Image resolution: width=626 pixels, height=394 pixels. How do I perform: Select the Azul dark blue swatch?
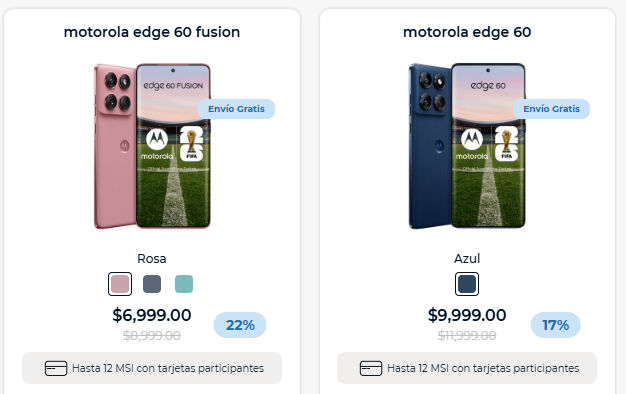click(x=467, y=284)
